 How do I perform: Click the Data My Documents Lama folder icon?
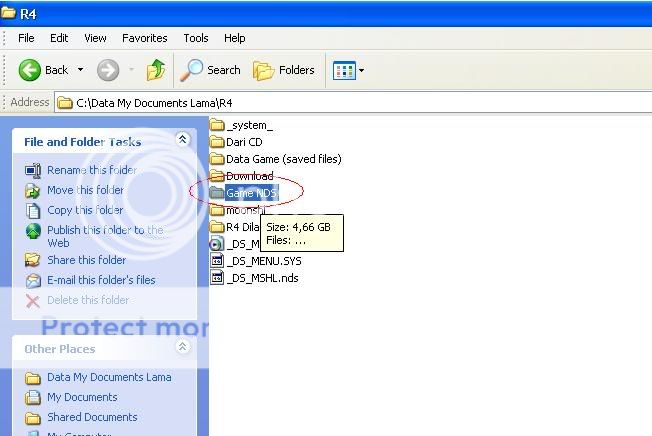coord(33,378)
